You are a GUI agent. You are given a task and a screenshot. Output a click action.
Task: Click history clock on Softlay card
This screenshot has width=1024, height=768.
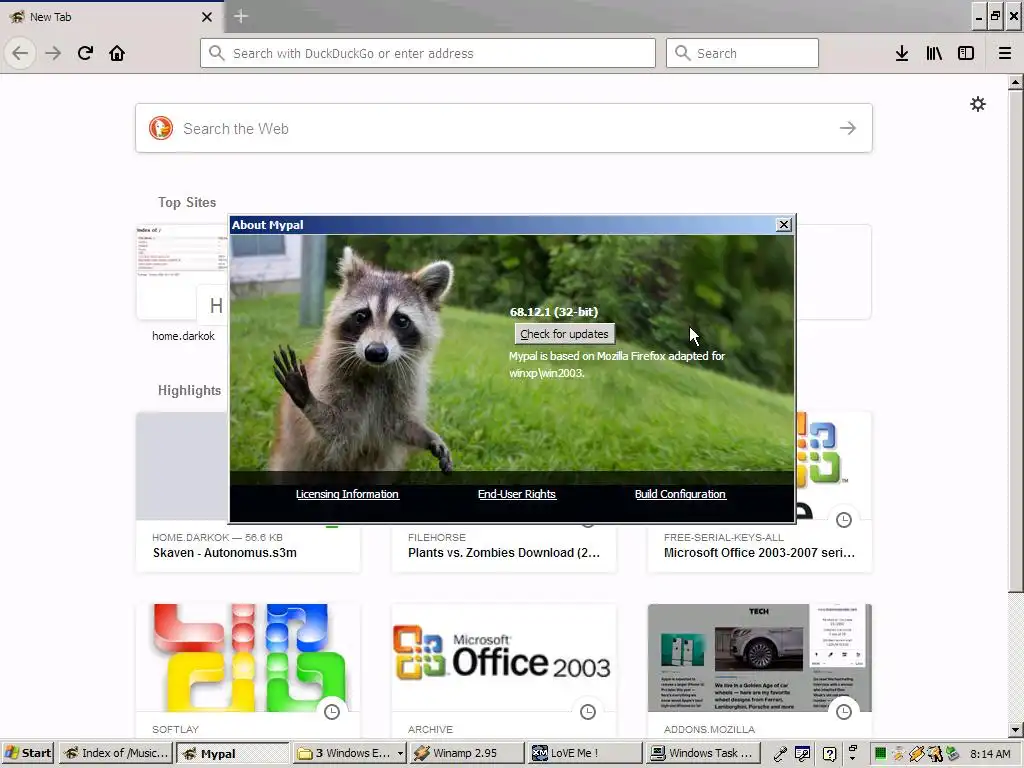click(332, 712)
